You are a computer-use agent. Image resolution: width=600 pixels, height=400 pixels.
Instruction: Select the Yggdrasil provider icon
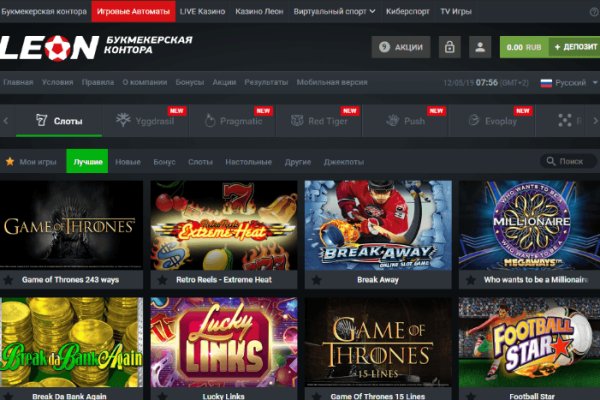(x=124, y=121)
